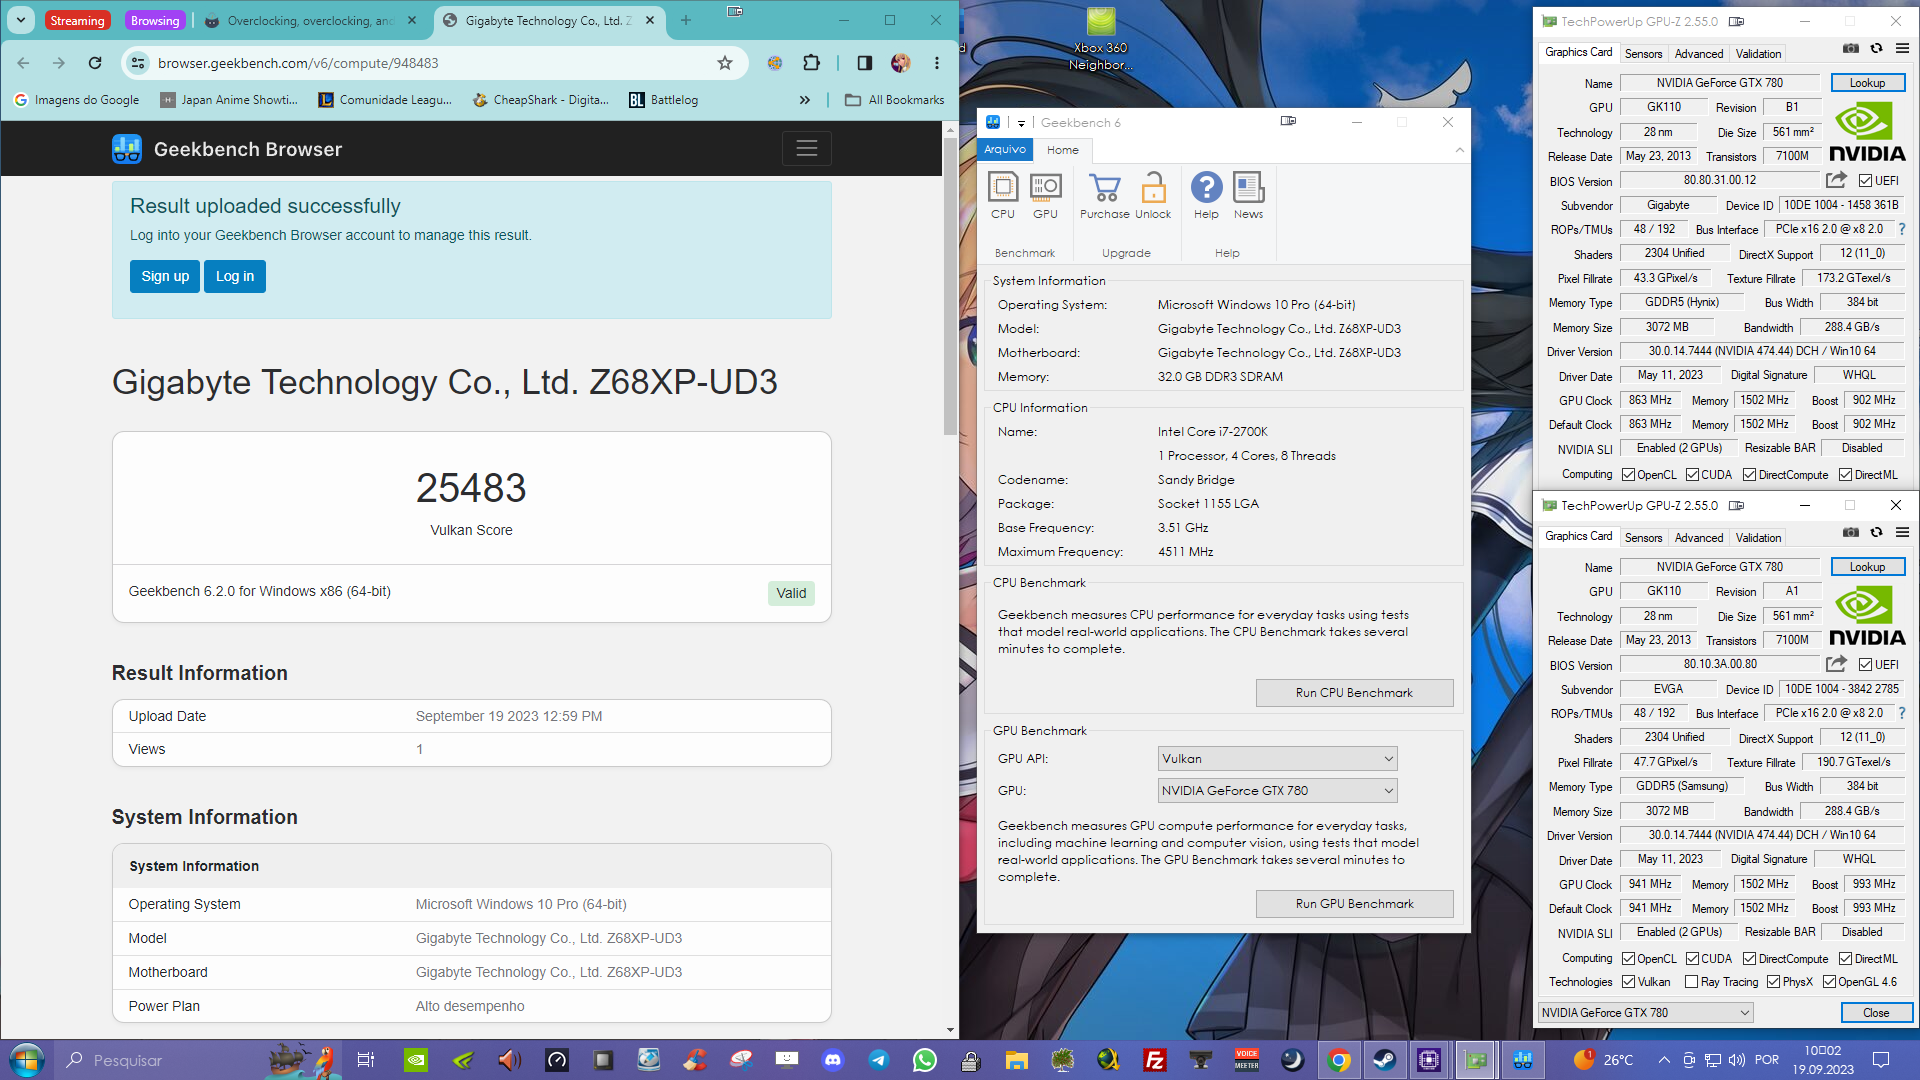1920x1080 pixels.
Task: Click the screenshot camera icon in EVGA GPU-Z window
Action: click(1851, 532)
